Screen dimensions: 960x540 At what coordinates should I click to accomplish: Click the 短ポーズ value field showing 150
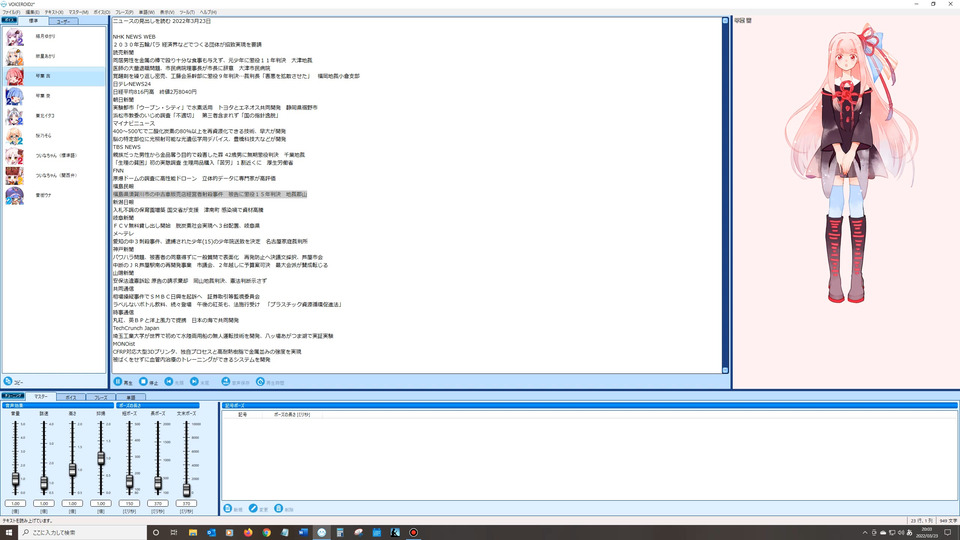(129, 503)
